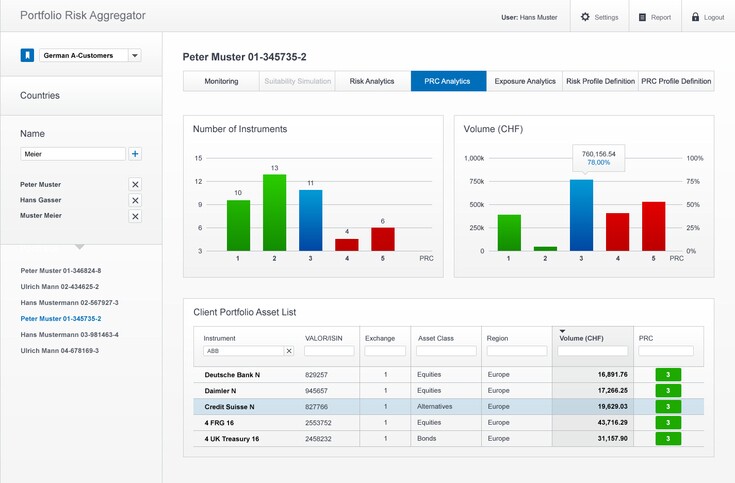Add name with the plus icon
This screenshot has height=483, width=735.
click(135, 154)
